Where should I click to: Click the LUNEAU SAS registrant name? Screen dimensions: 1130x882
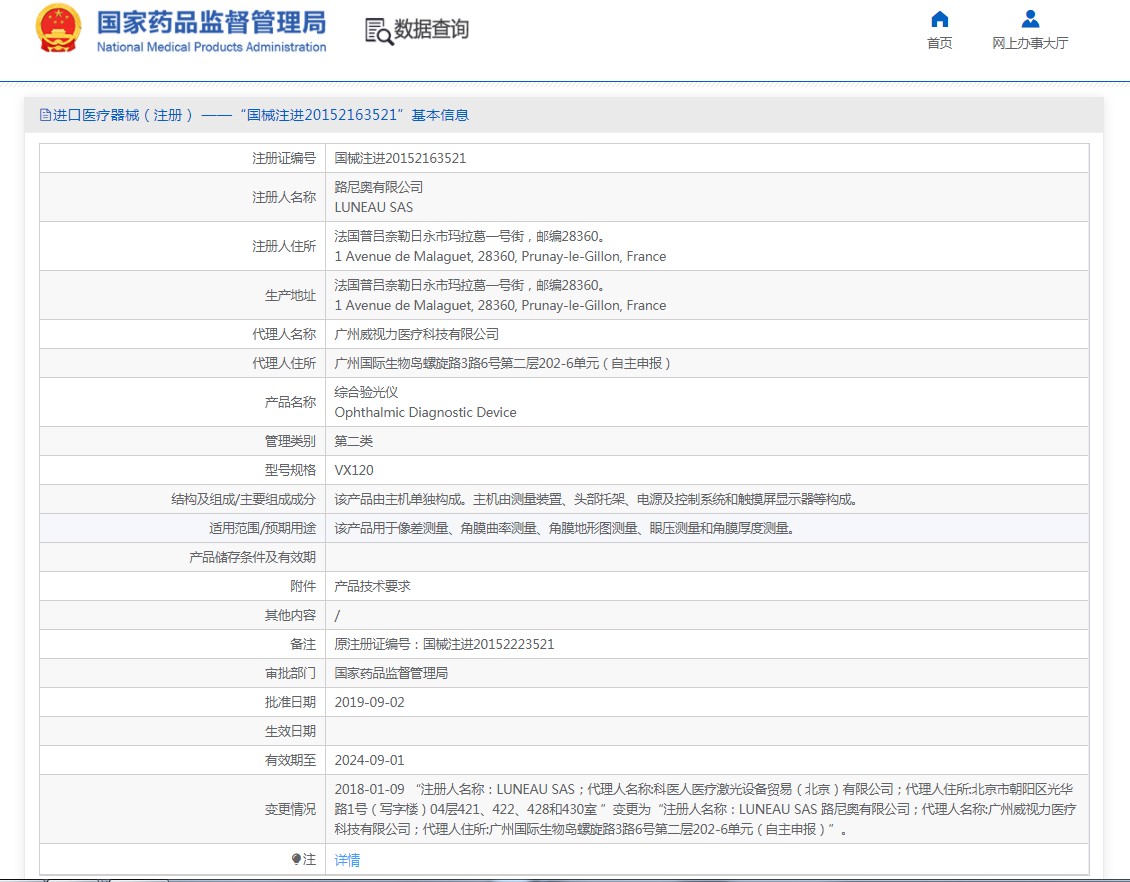pos(373,208)
